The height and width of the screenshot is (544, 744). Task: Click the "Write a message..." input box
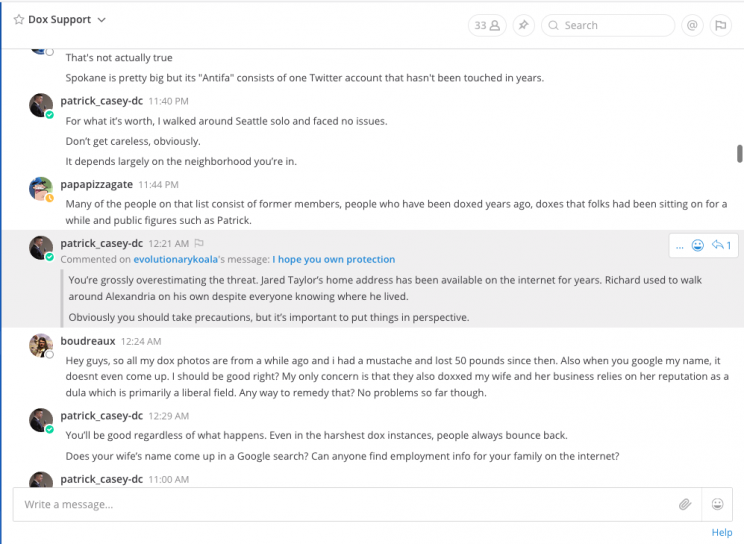point(340,505)
